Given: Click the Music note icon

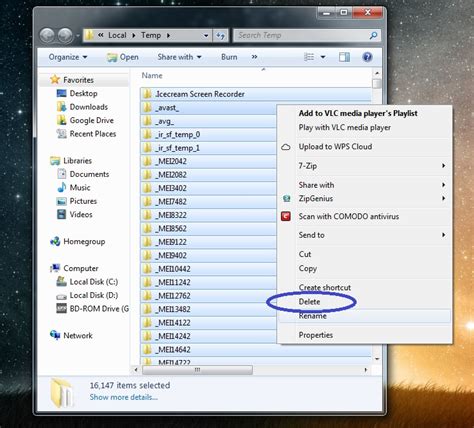Looking at the screenshot, I should click(x=62, y=187).
